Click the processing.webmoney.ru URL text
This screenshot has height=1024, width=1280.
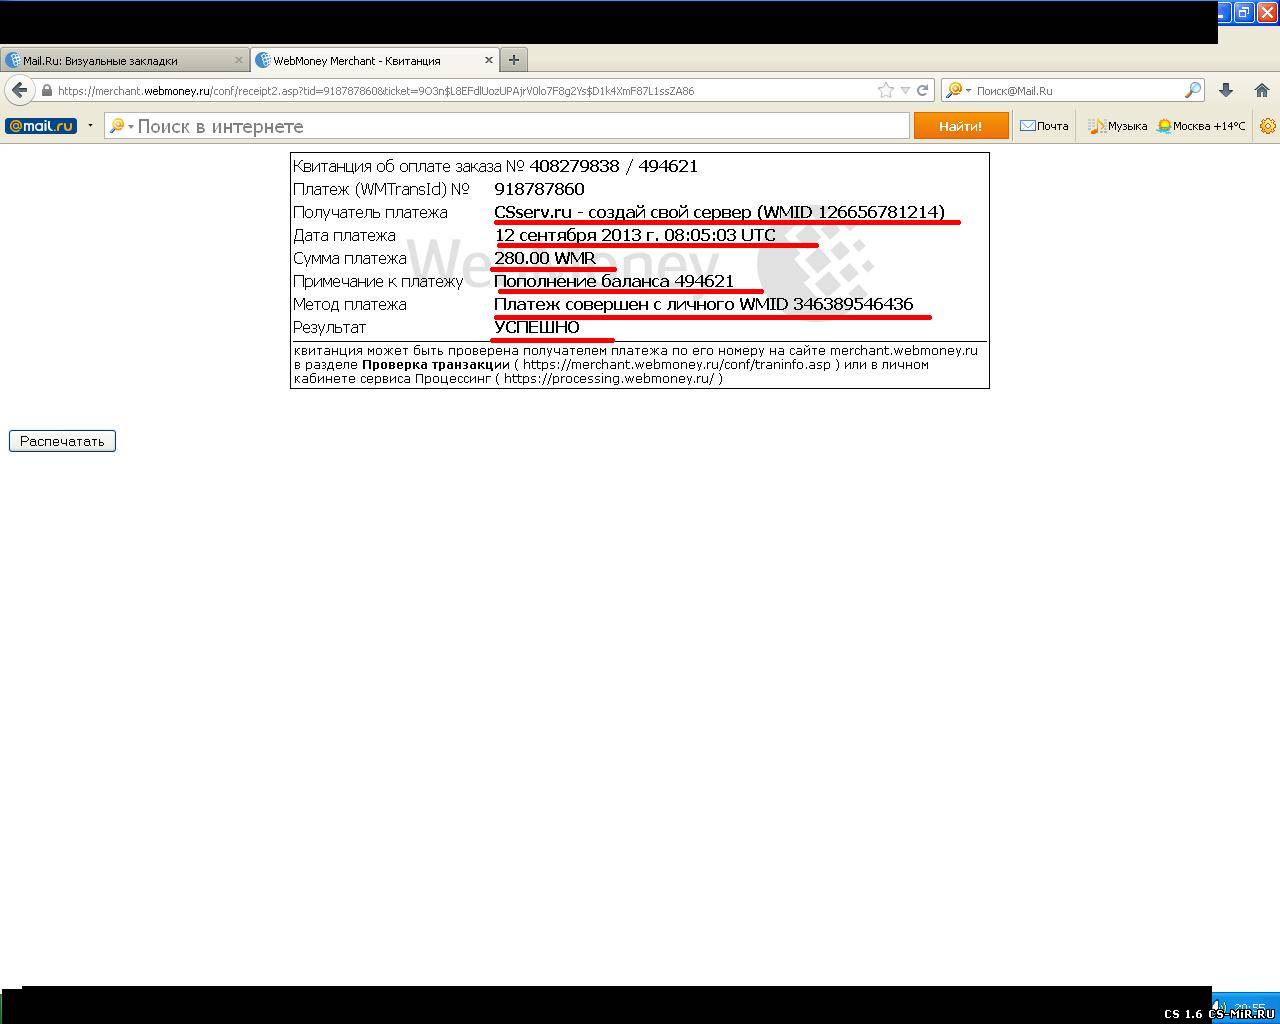[x=608, y=378]
